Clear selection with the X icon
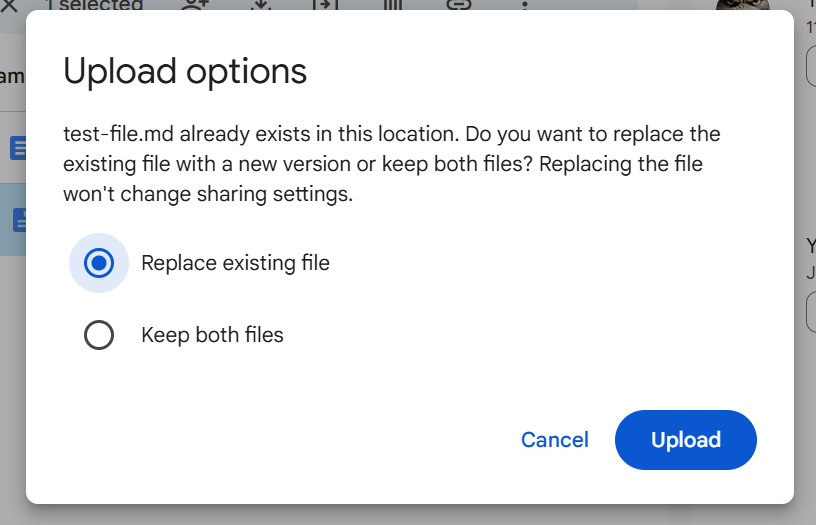This screenshot has height=525, width=816. click(x=10, y=5)
